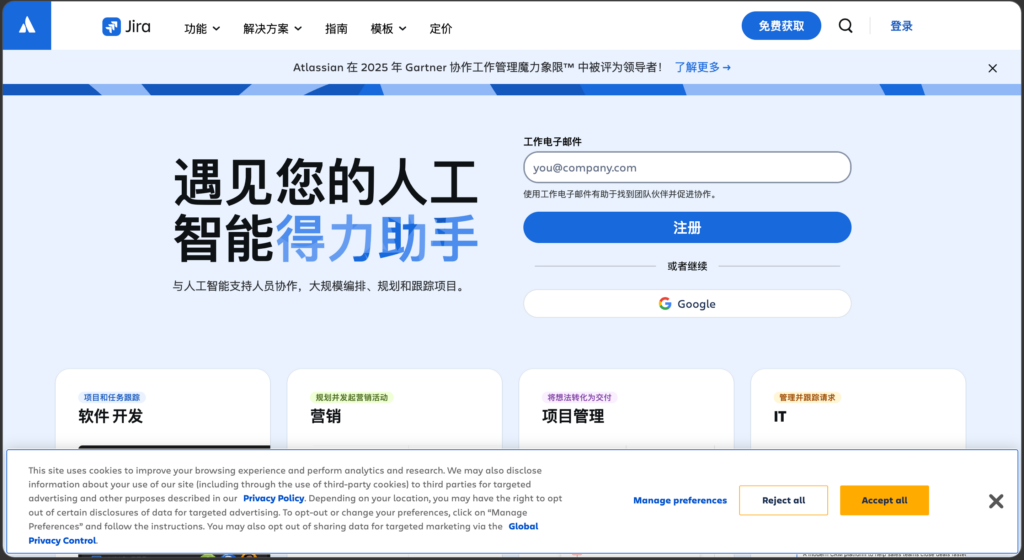The image size is (1024, 560).
Task: Close the cookie consent banner
Action: pyautogui.click(x=995, y=501)
